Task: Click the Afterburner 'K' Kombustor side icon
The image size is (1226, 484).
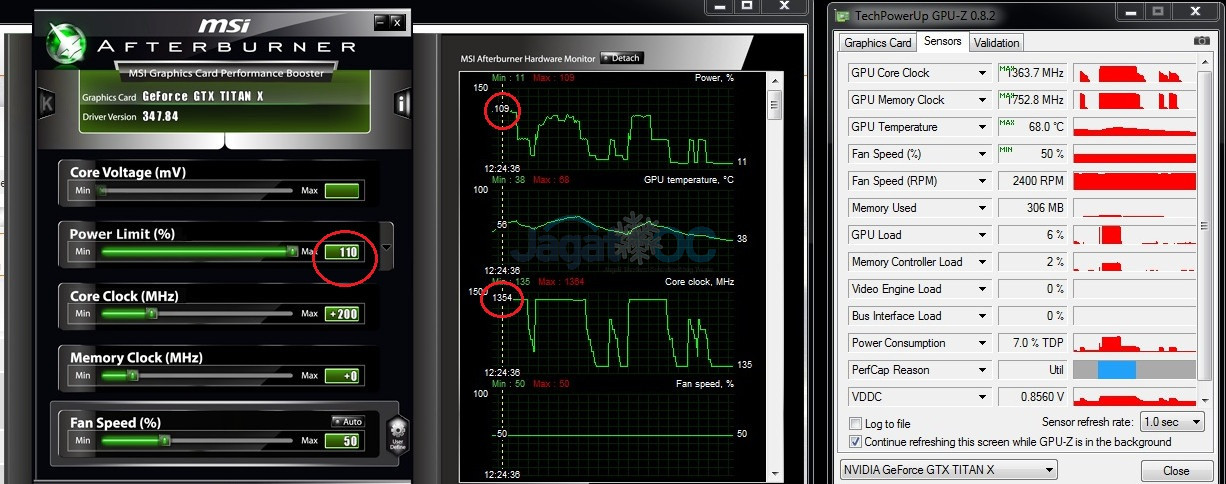Action: point(46,103)
